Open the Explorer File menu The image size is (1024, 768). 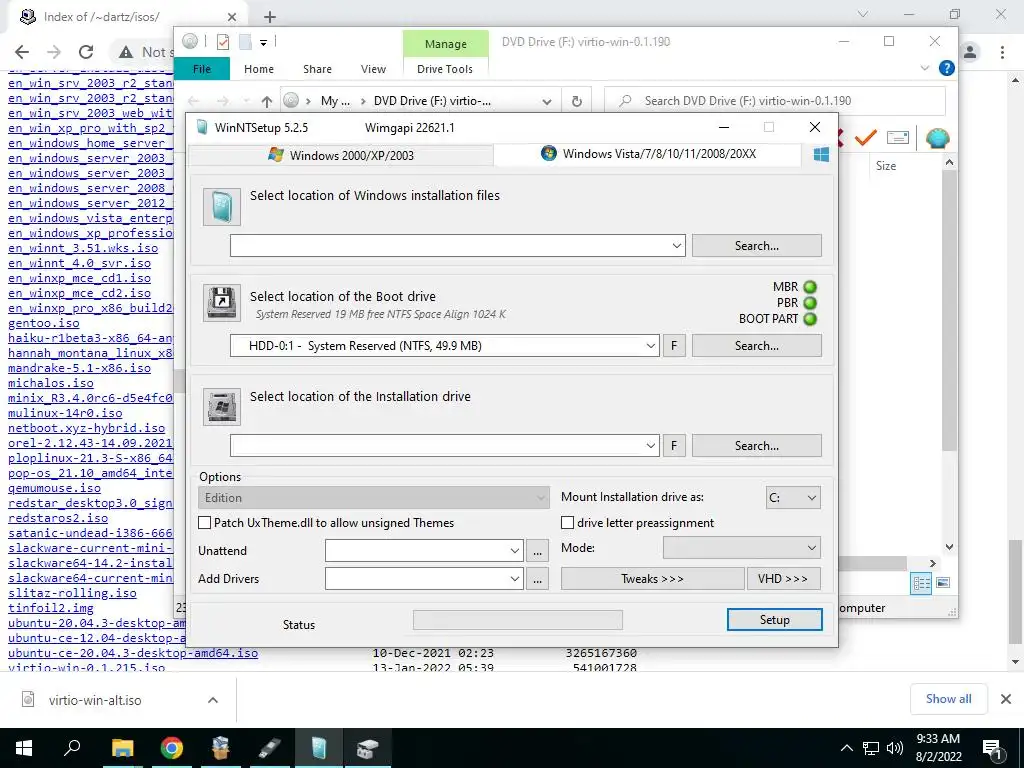202,69
